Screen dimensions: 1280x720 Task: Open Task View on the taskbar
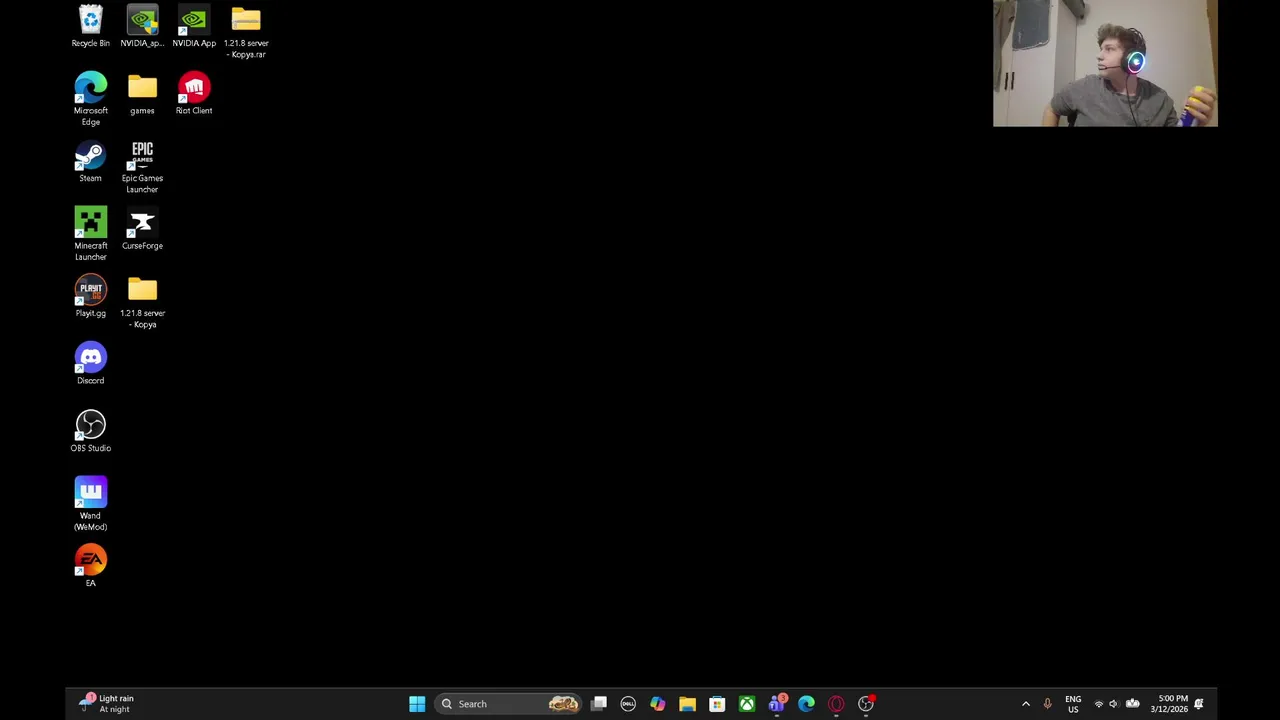coord(599,704)
